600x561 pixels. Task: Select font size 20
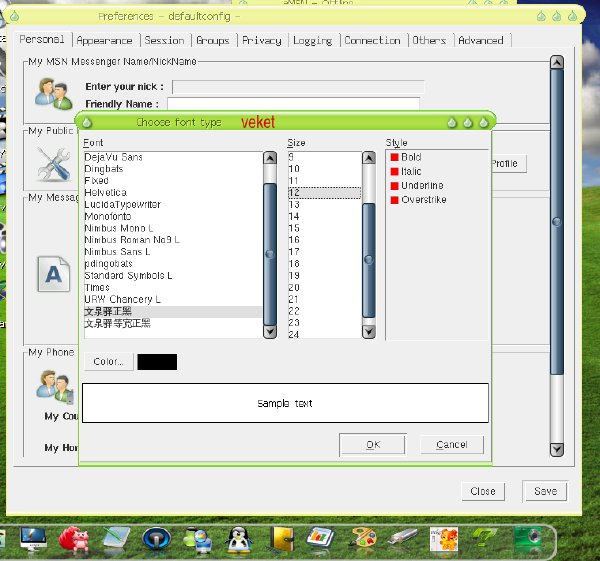324,287
